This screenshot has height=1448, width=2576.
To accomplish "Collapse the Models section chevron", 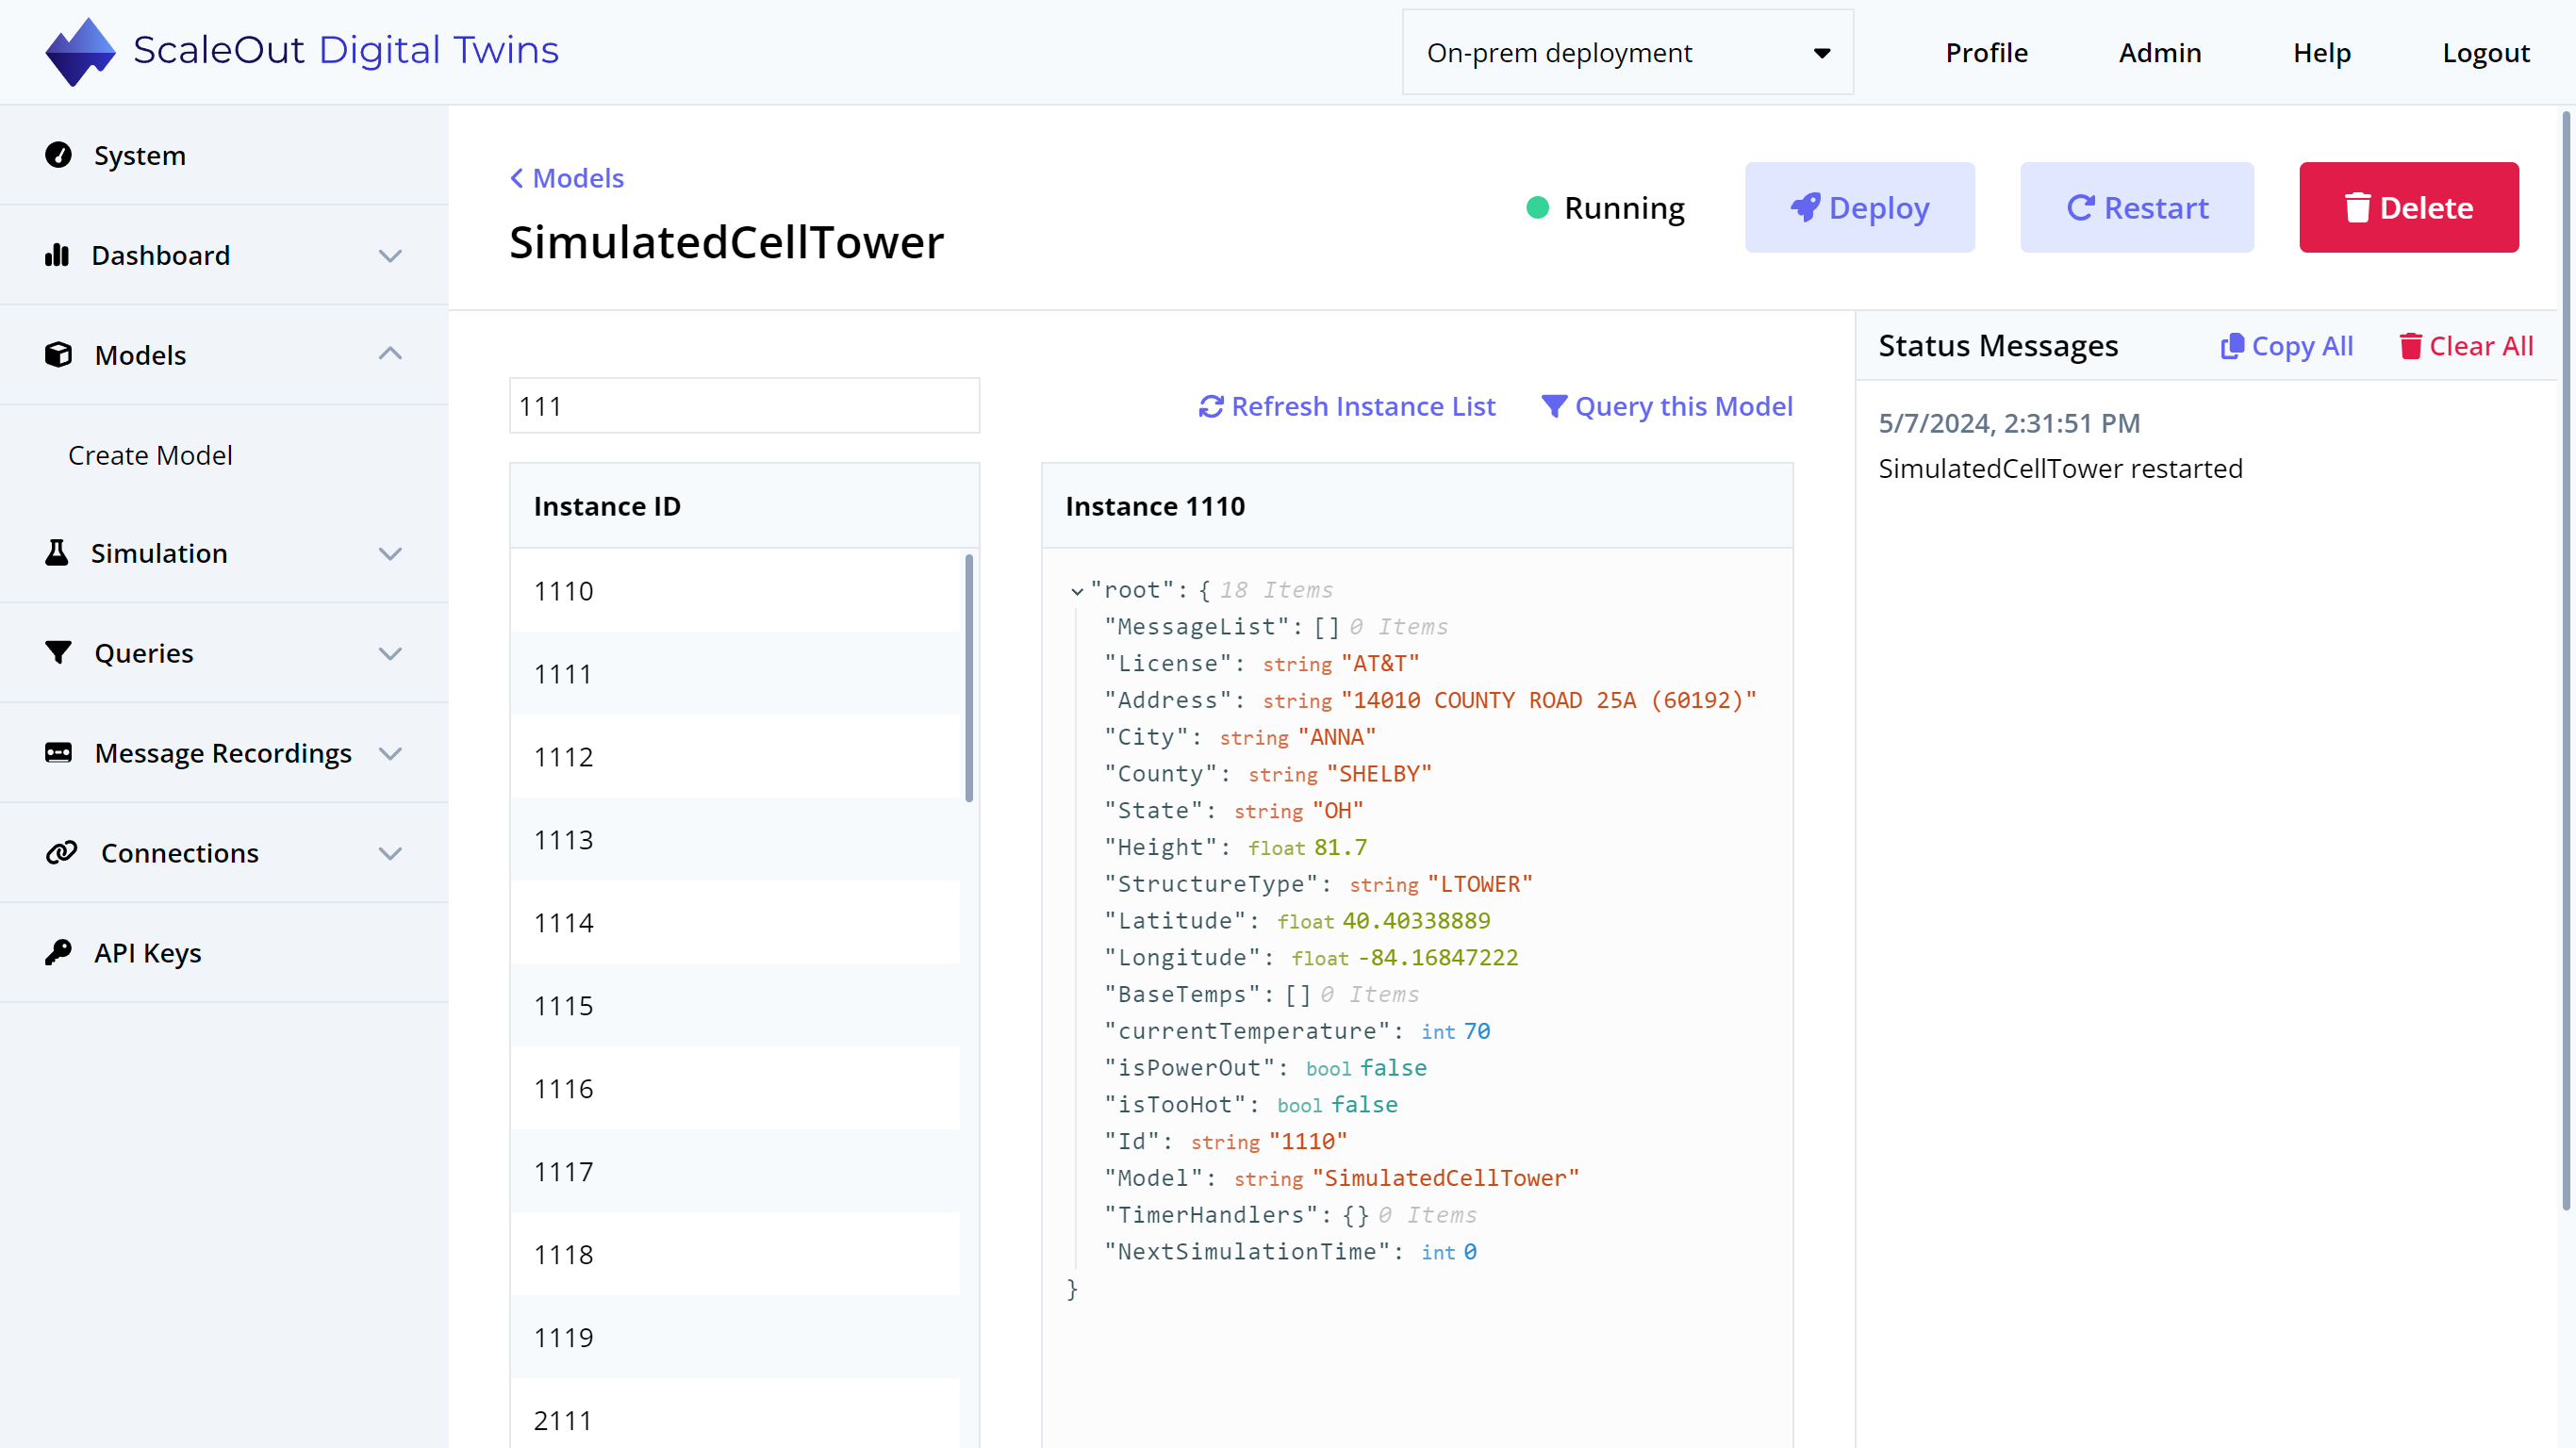I will pos(390,354).
